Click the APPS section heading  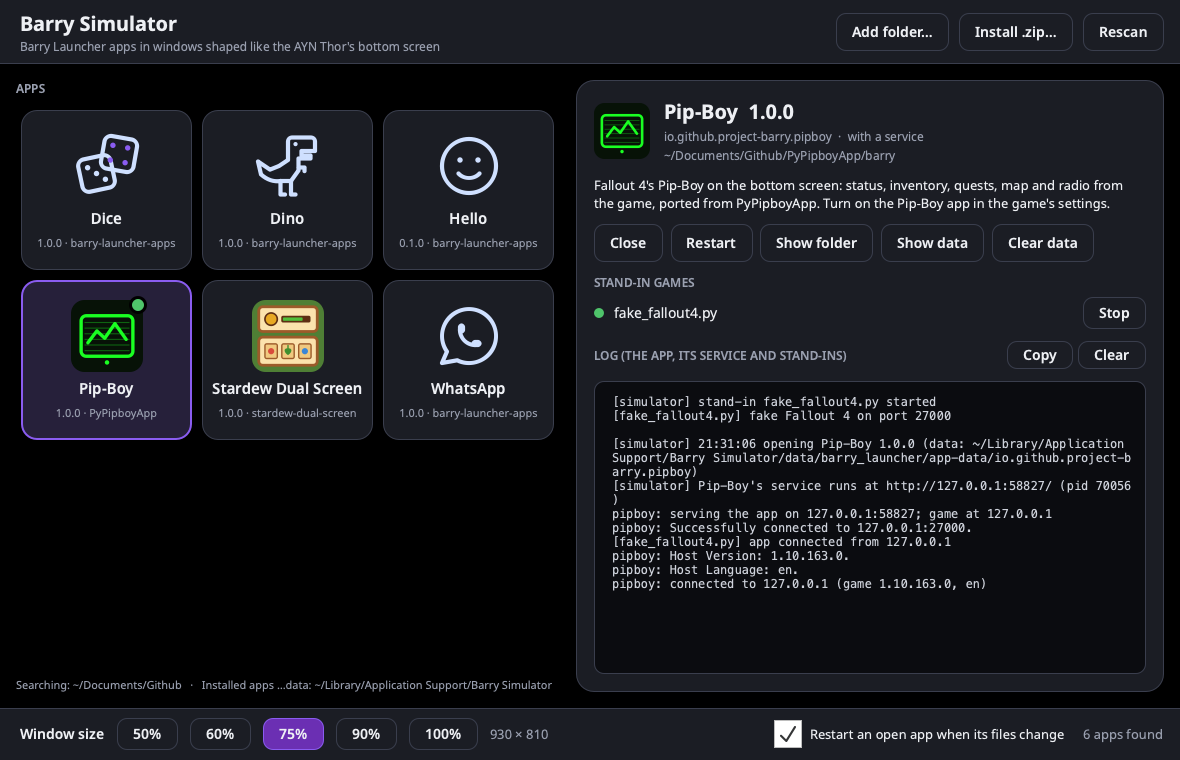[31, 89]
